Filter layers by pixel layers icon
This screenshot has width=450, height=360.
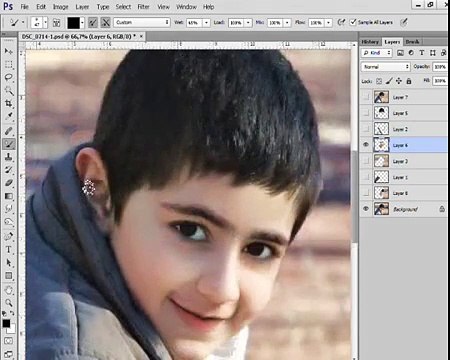400,53
